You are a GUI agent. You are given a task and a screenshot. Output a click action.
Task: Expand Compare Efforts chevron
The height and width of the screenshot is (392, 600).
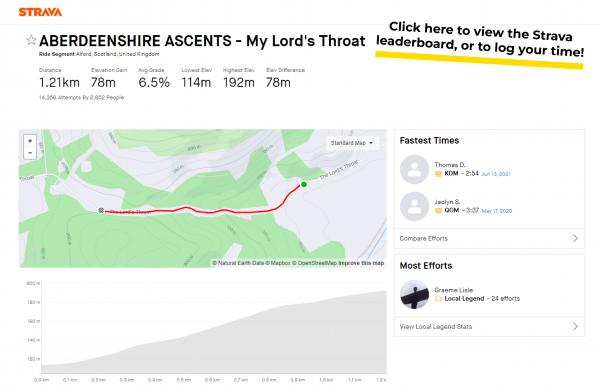coord(575,238)
